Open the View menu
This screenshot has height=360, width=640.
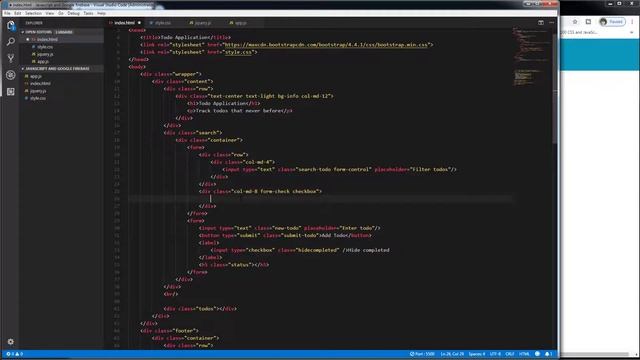coord(49,13)
